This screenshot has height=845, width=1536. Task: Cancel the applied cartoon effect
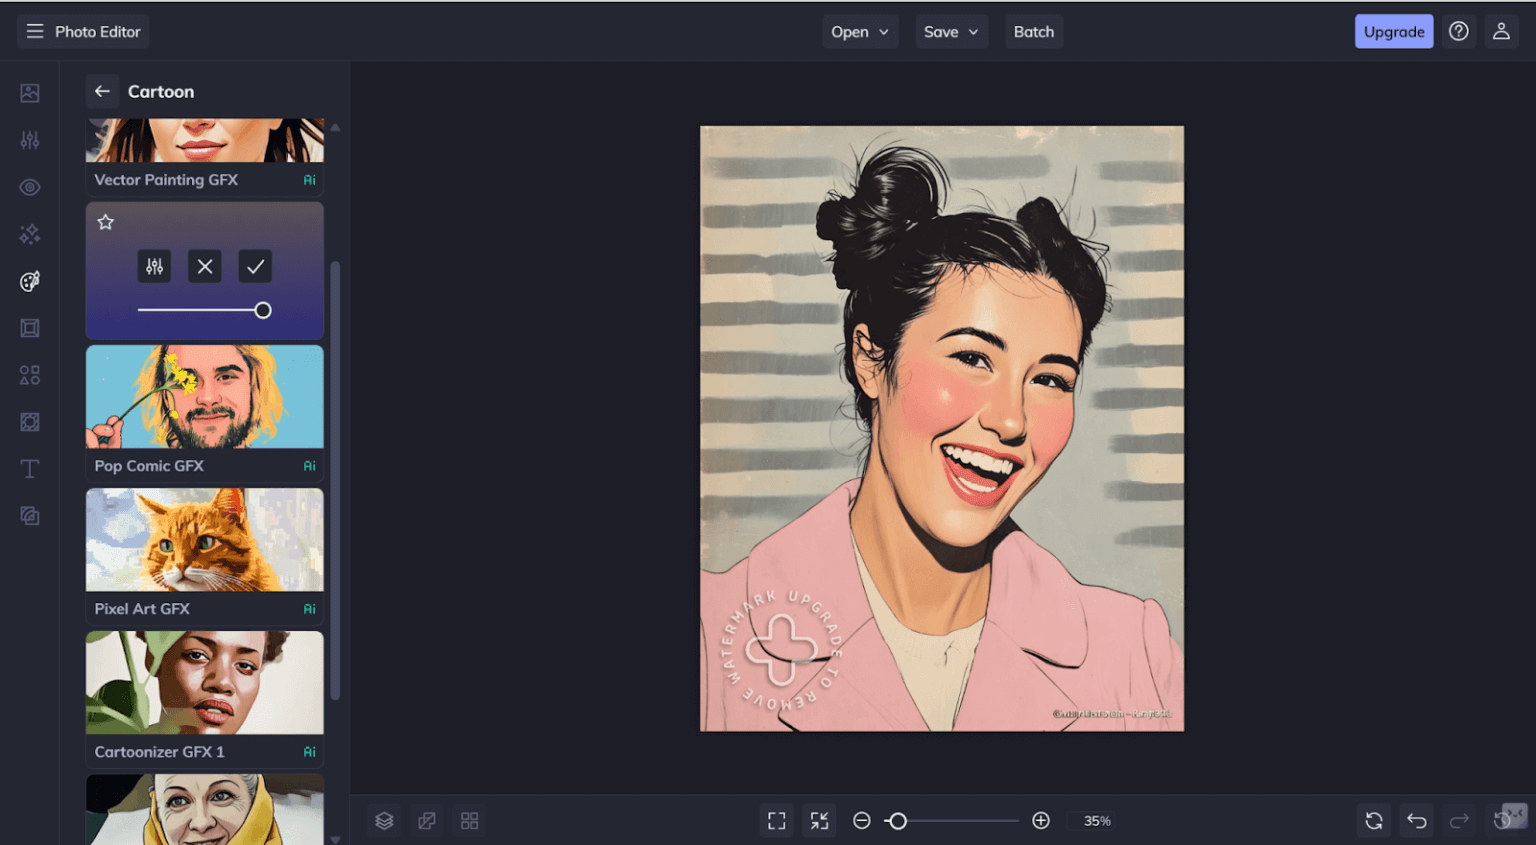[x=205, y=266]
